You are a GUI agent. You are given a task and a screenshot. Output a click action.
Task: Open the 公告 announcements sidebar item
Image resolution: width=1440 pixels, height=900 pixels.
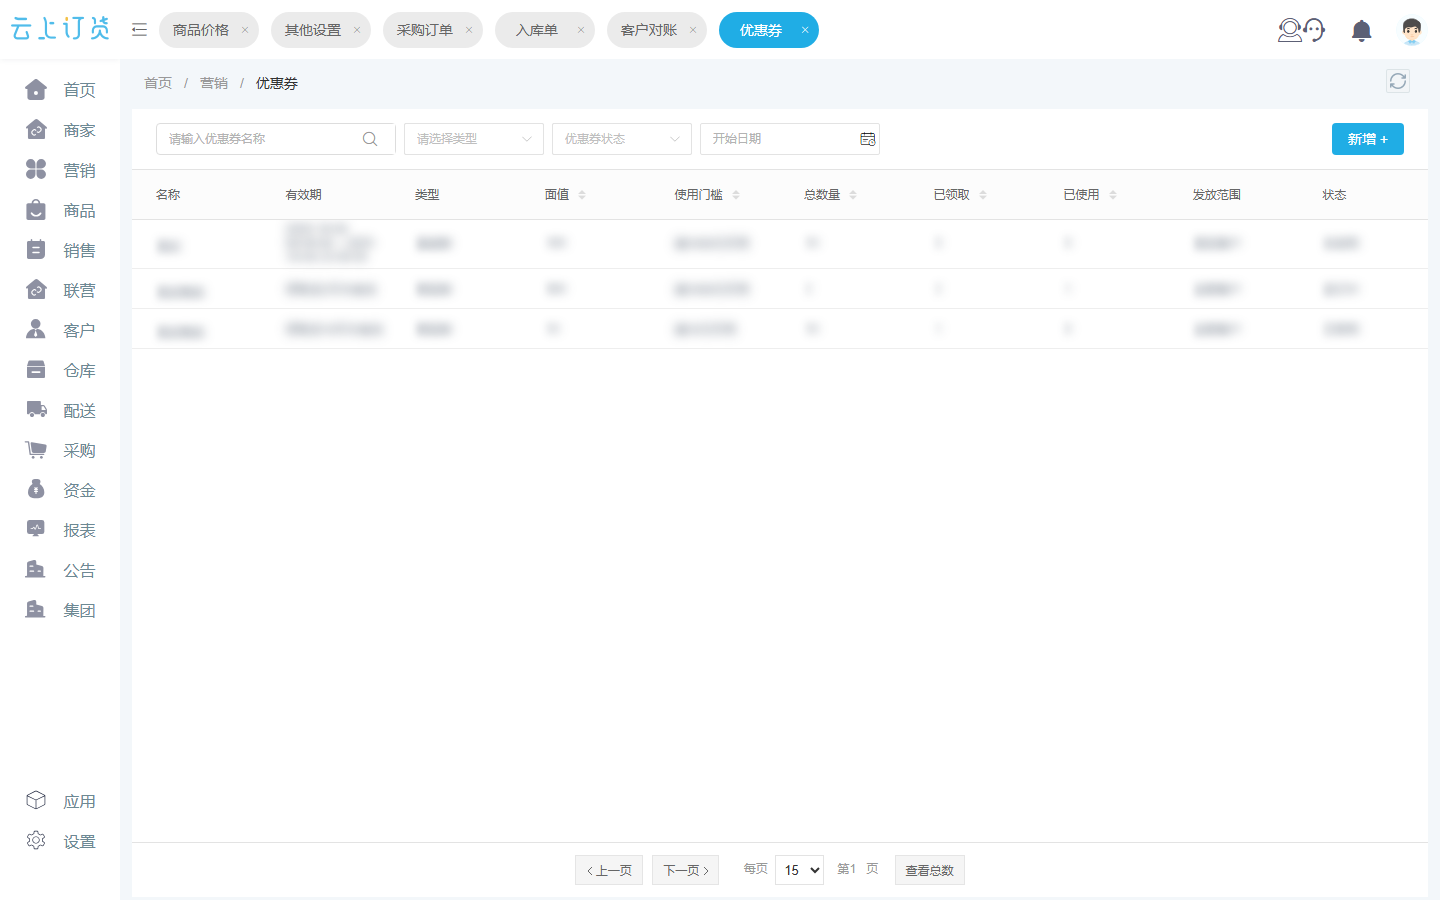(60, 570)
